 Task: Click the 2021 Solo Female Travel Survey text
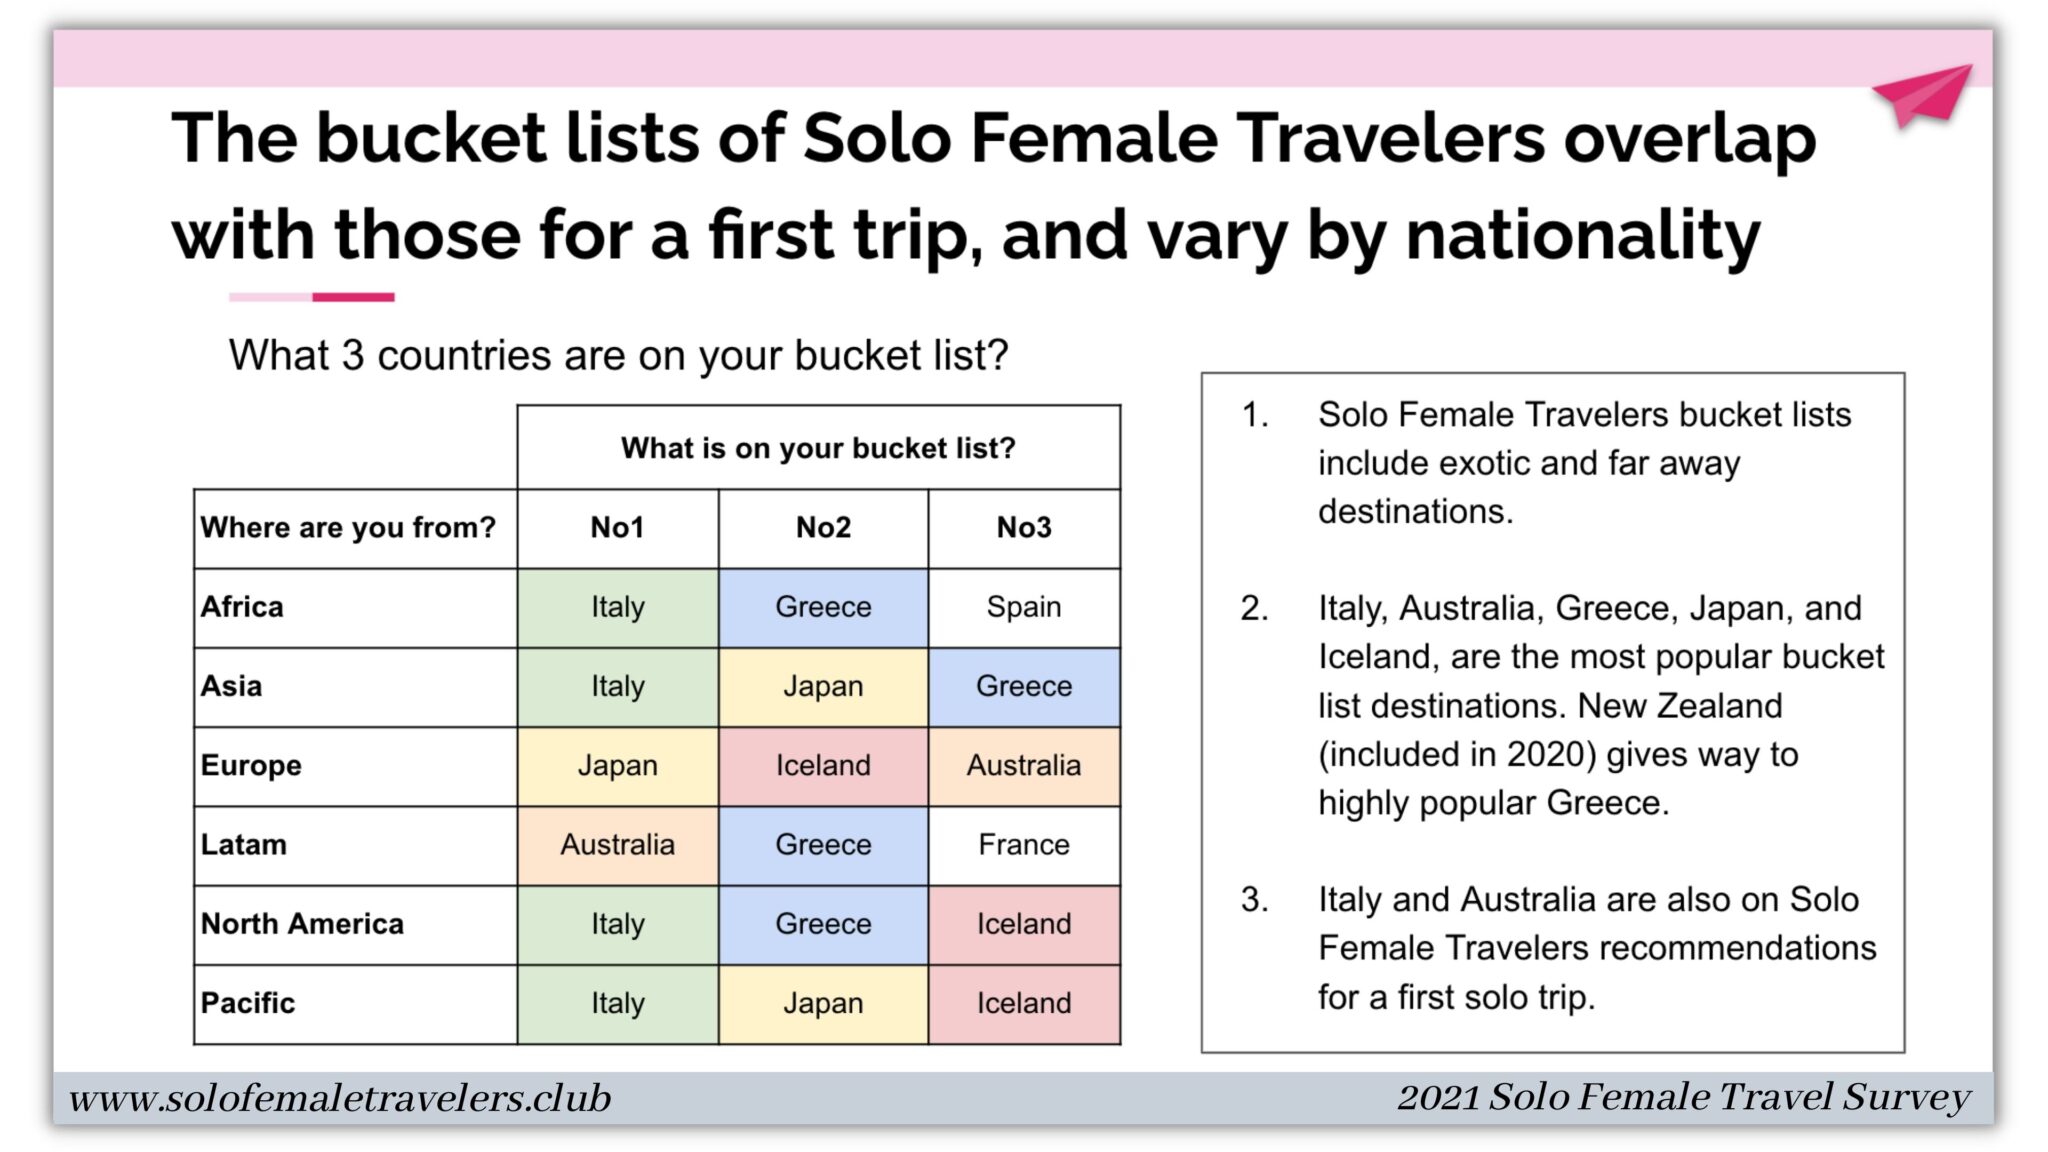pyautogui.click(x=1683, y=1097)
